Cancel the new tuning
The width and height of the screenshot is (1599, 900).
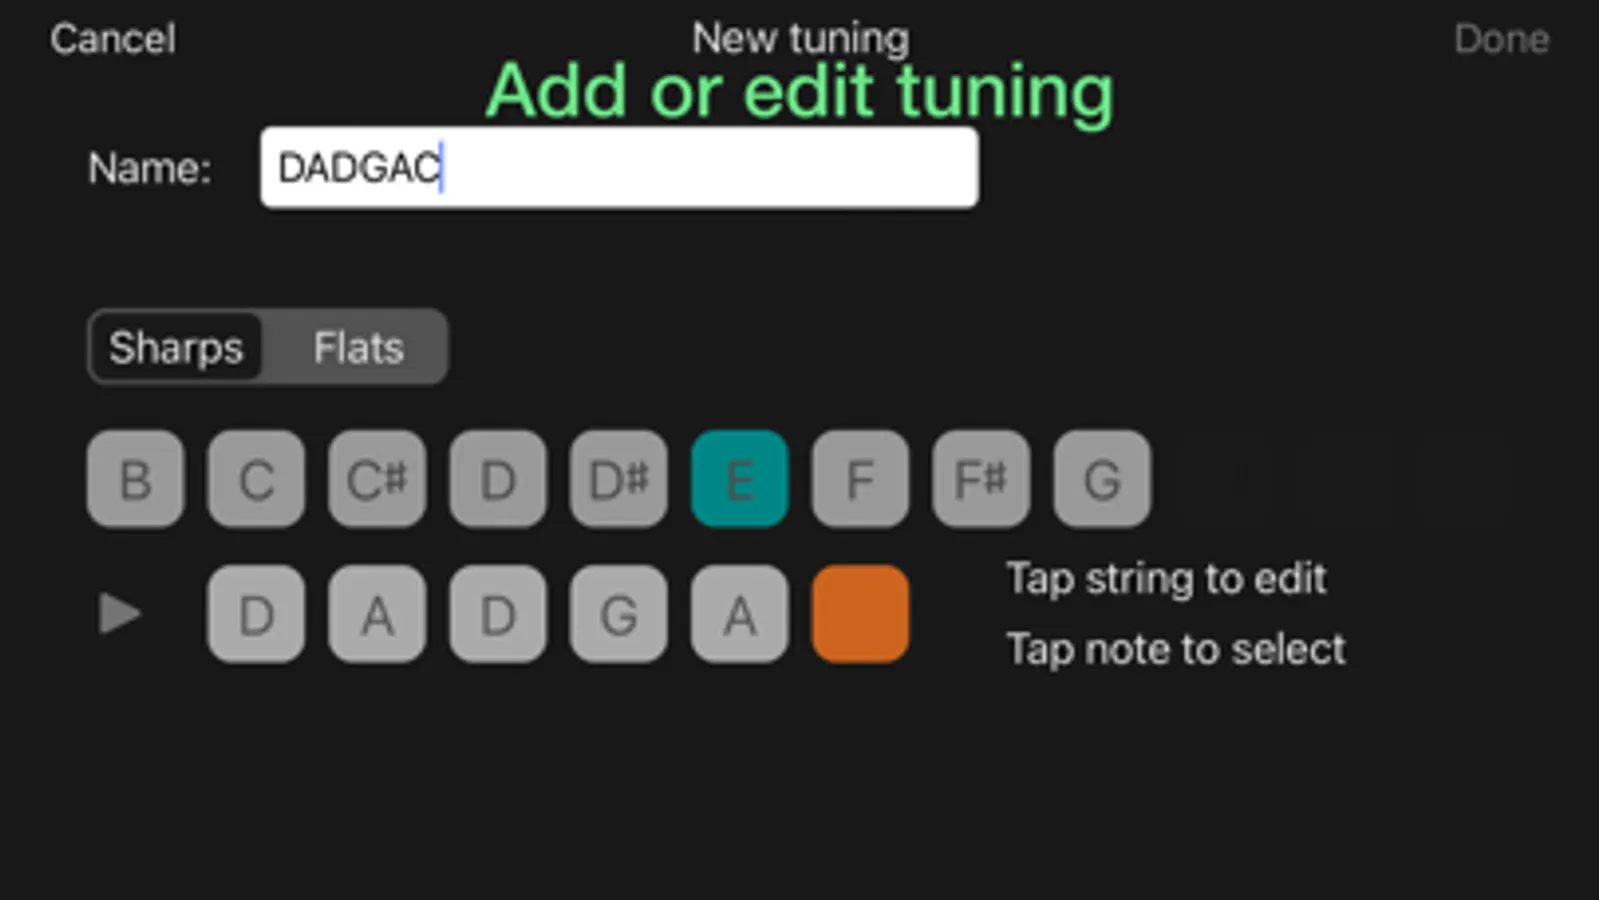113,39
